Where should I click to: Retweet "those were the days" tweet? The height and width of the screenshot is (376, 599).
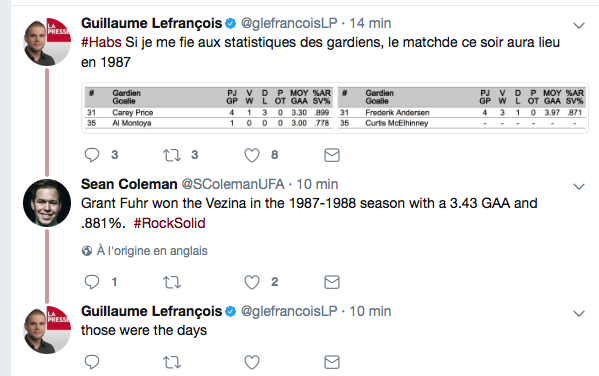pos(172,362)
